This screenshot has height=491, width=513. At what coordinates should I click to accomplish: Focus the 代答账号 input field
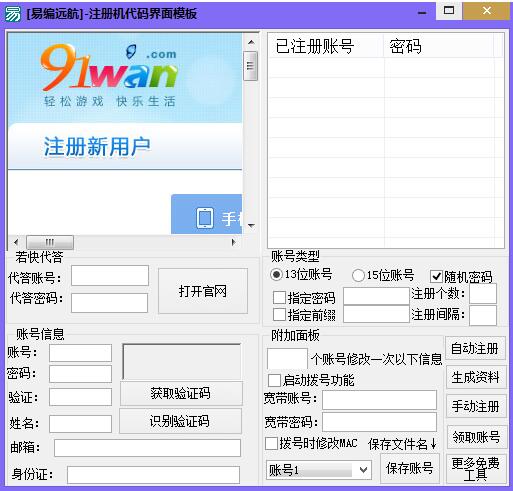tap(110, 275)
